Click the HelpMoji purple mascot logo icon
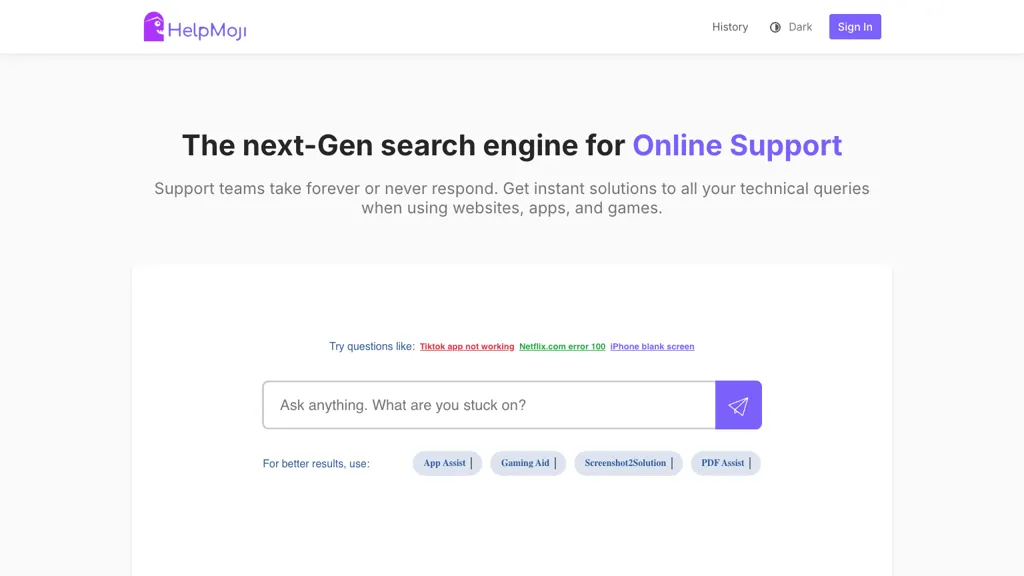1024x576 pixels. click(153, 27)
